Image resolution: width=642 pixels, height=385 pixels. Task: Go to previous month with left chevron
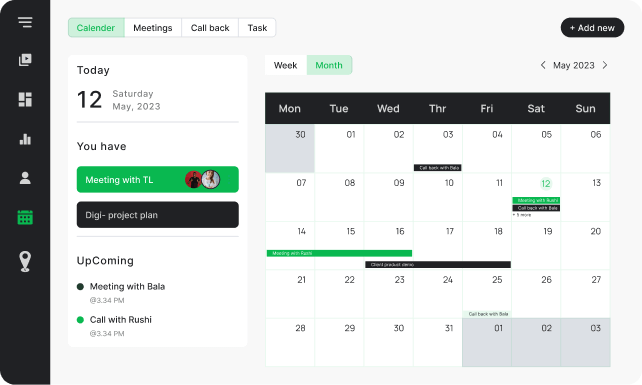click(543, 65)
